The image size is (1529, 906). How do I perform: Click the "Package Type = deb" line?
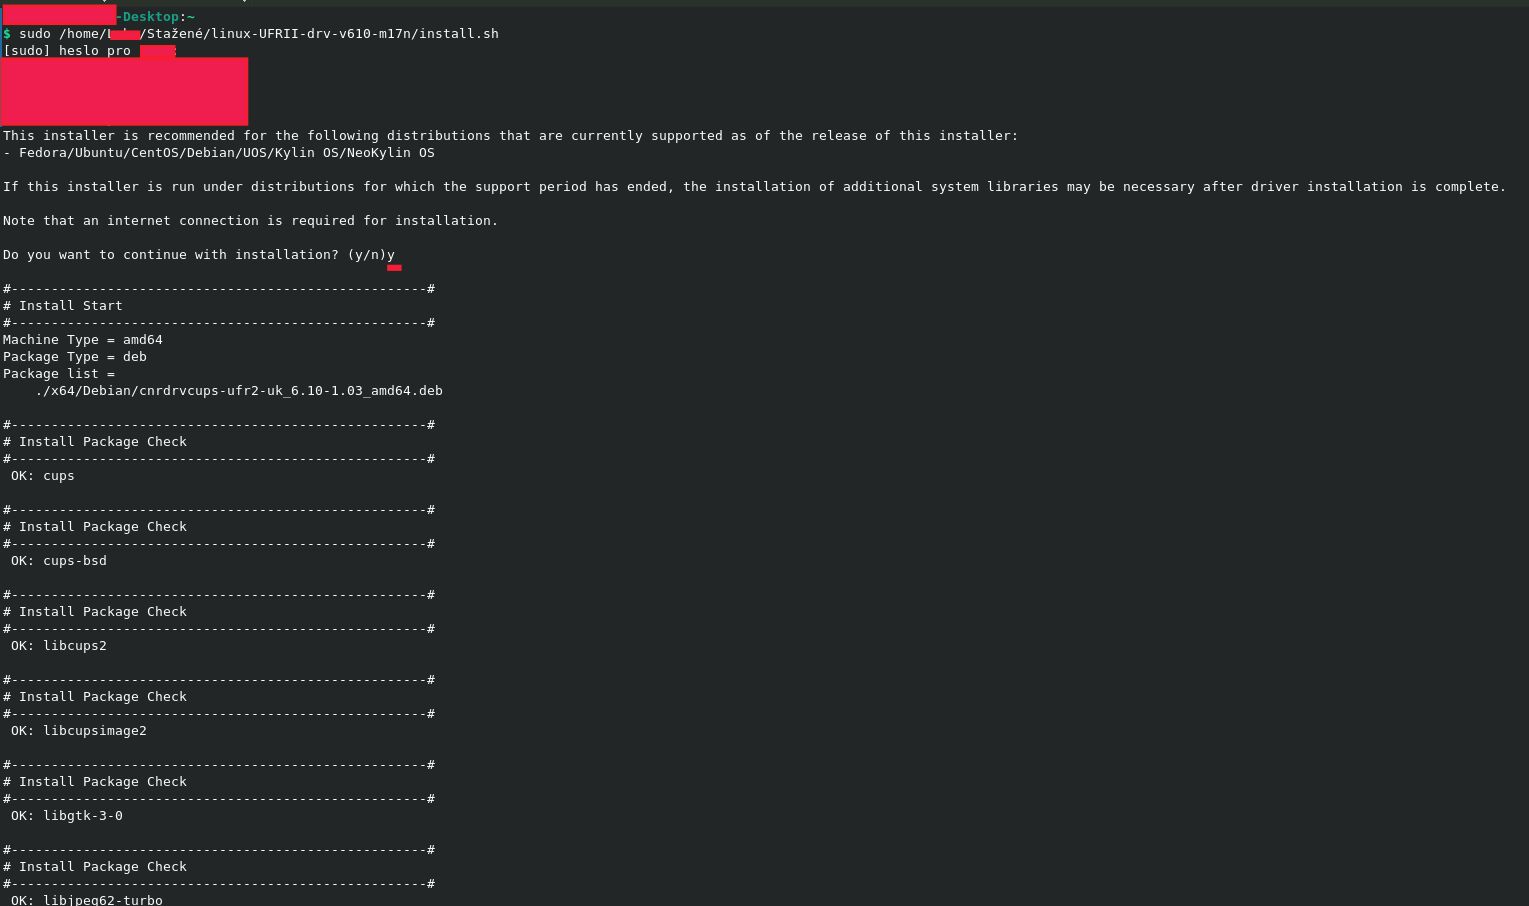pos(75,357)
